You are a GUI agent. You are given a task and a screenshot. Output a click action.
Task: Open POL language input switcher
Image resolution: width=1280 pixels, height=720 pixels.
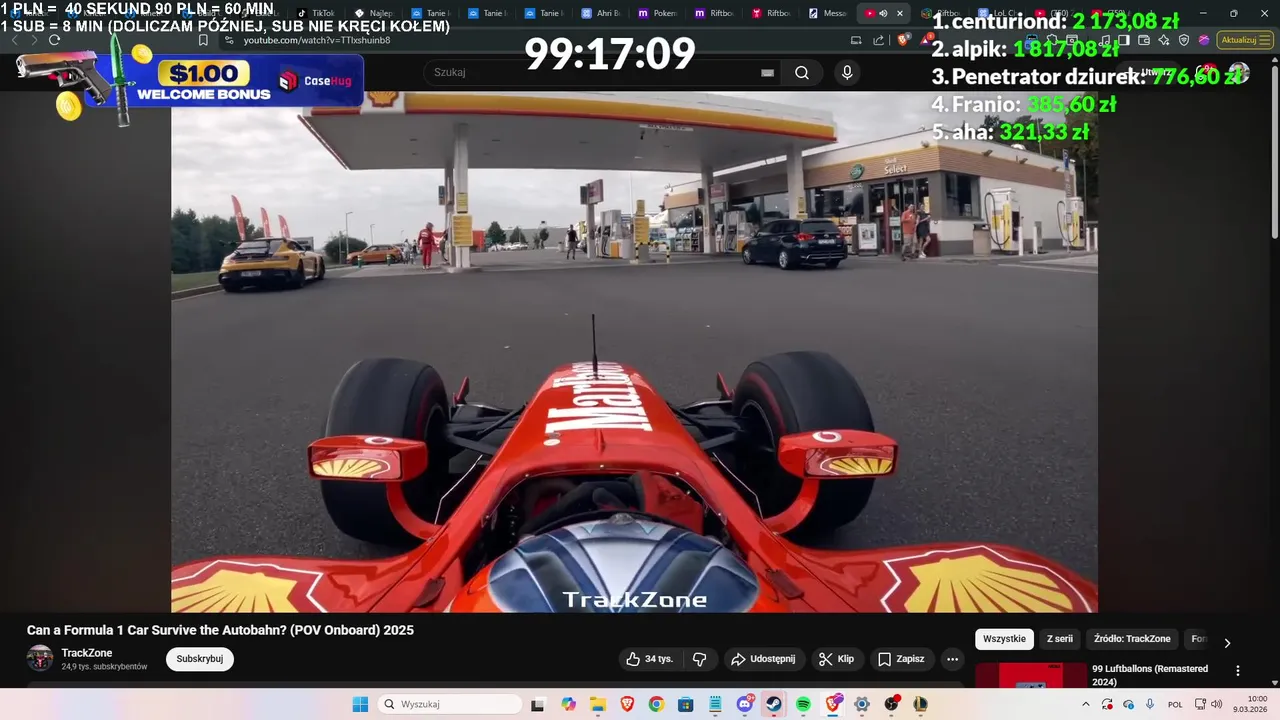[x=1176, y=704]
